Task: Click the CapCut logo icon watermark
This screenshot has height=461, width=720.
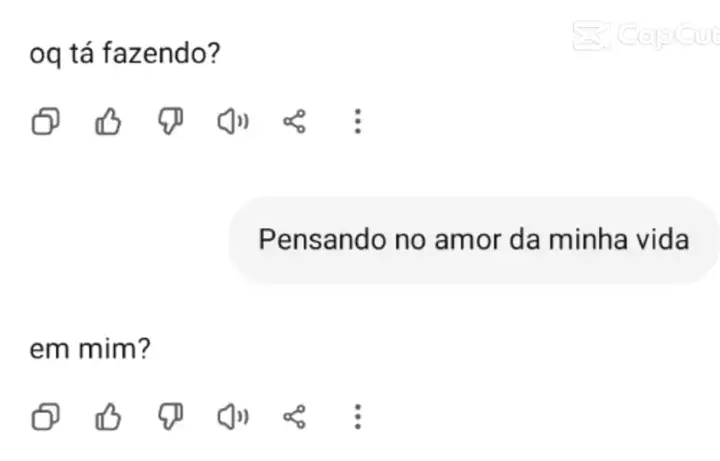Action: (x=591, y=36)
